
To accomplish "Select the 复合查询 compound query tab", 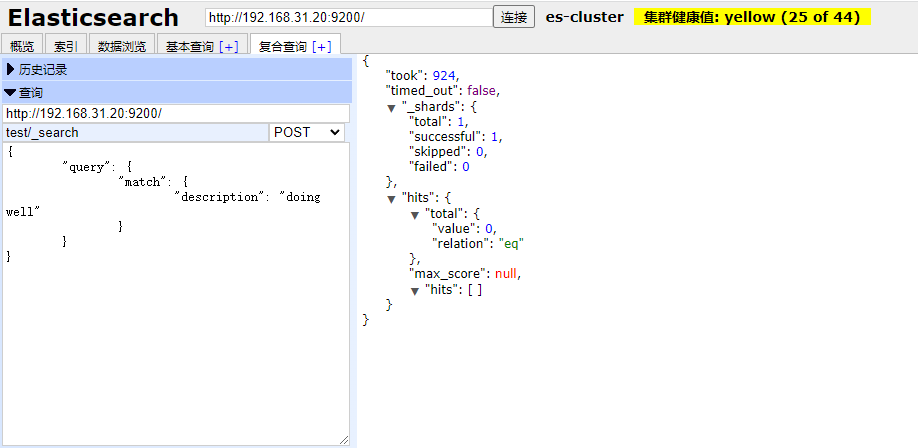I will pyautogui.click(x=283, y=46).
